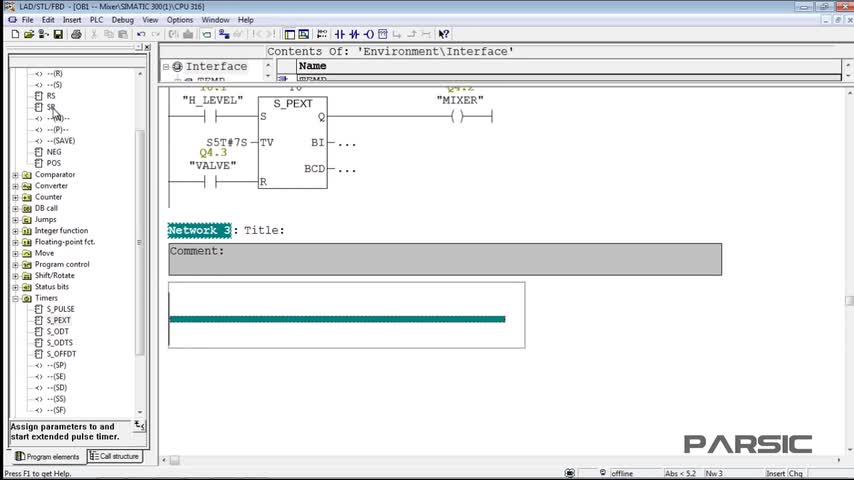Select the --(S) set coil element
This screenshot has height=480, width=854.
point(54,84)
